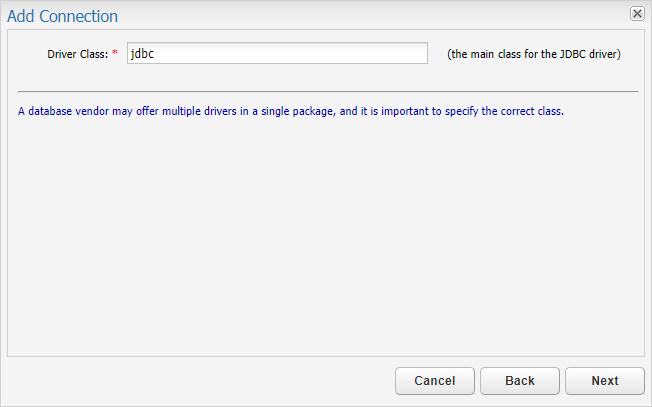Click the empty footer area left of Cancel

200,381
